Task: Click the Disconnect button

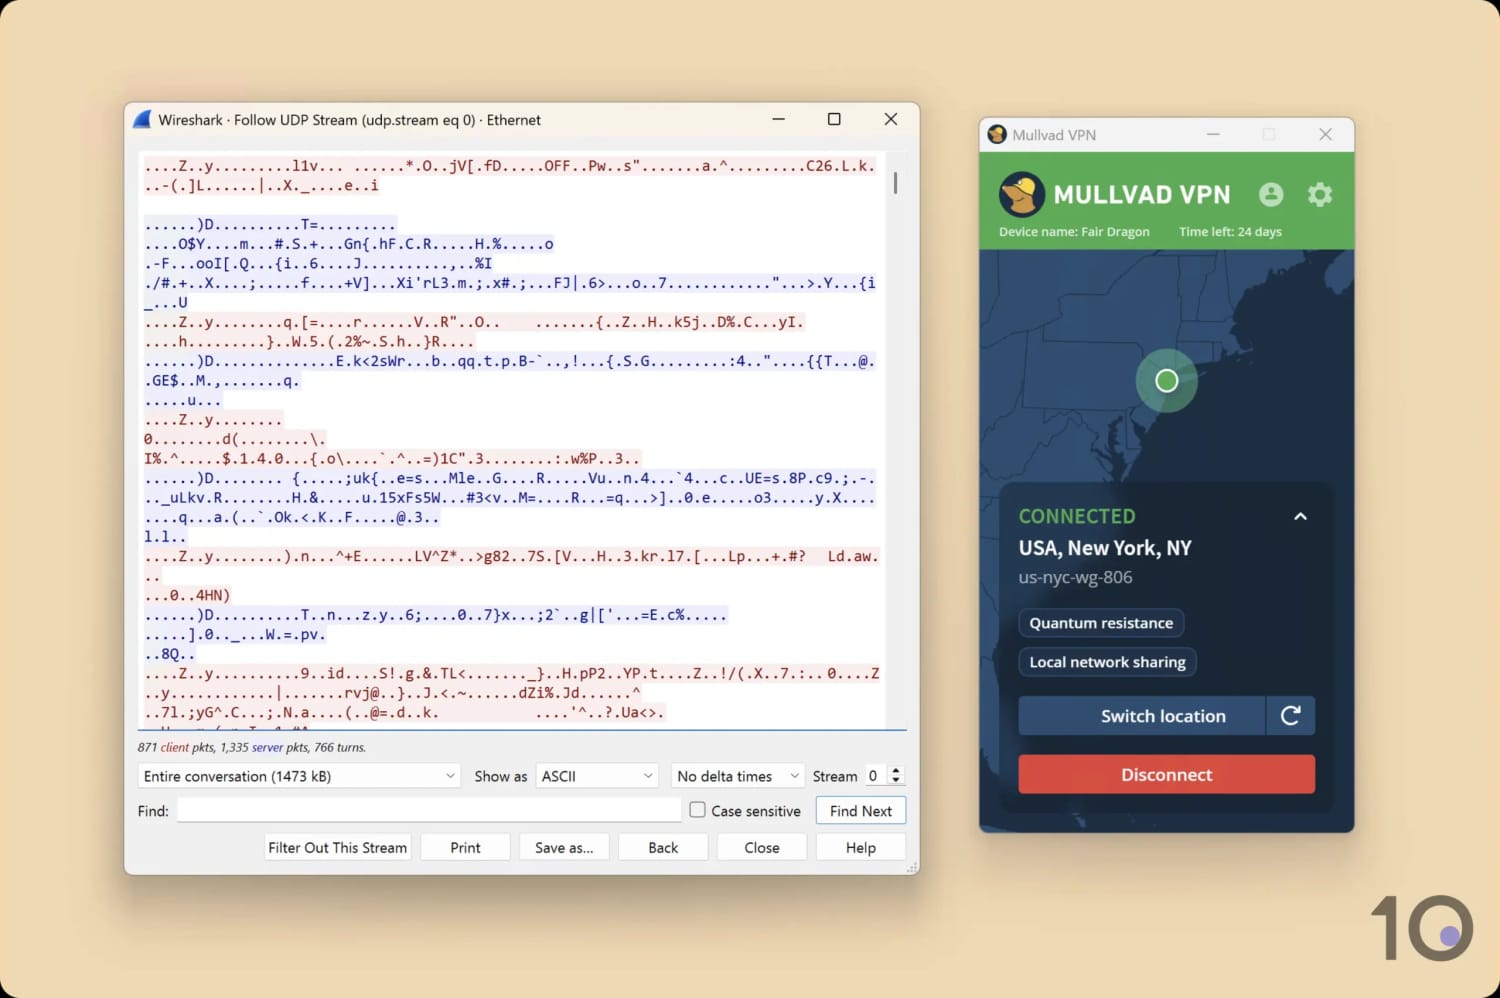Action: click(1166, 774)
